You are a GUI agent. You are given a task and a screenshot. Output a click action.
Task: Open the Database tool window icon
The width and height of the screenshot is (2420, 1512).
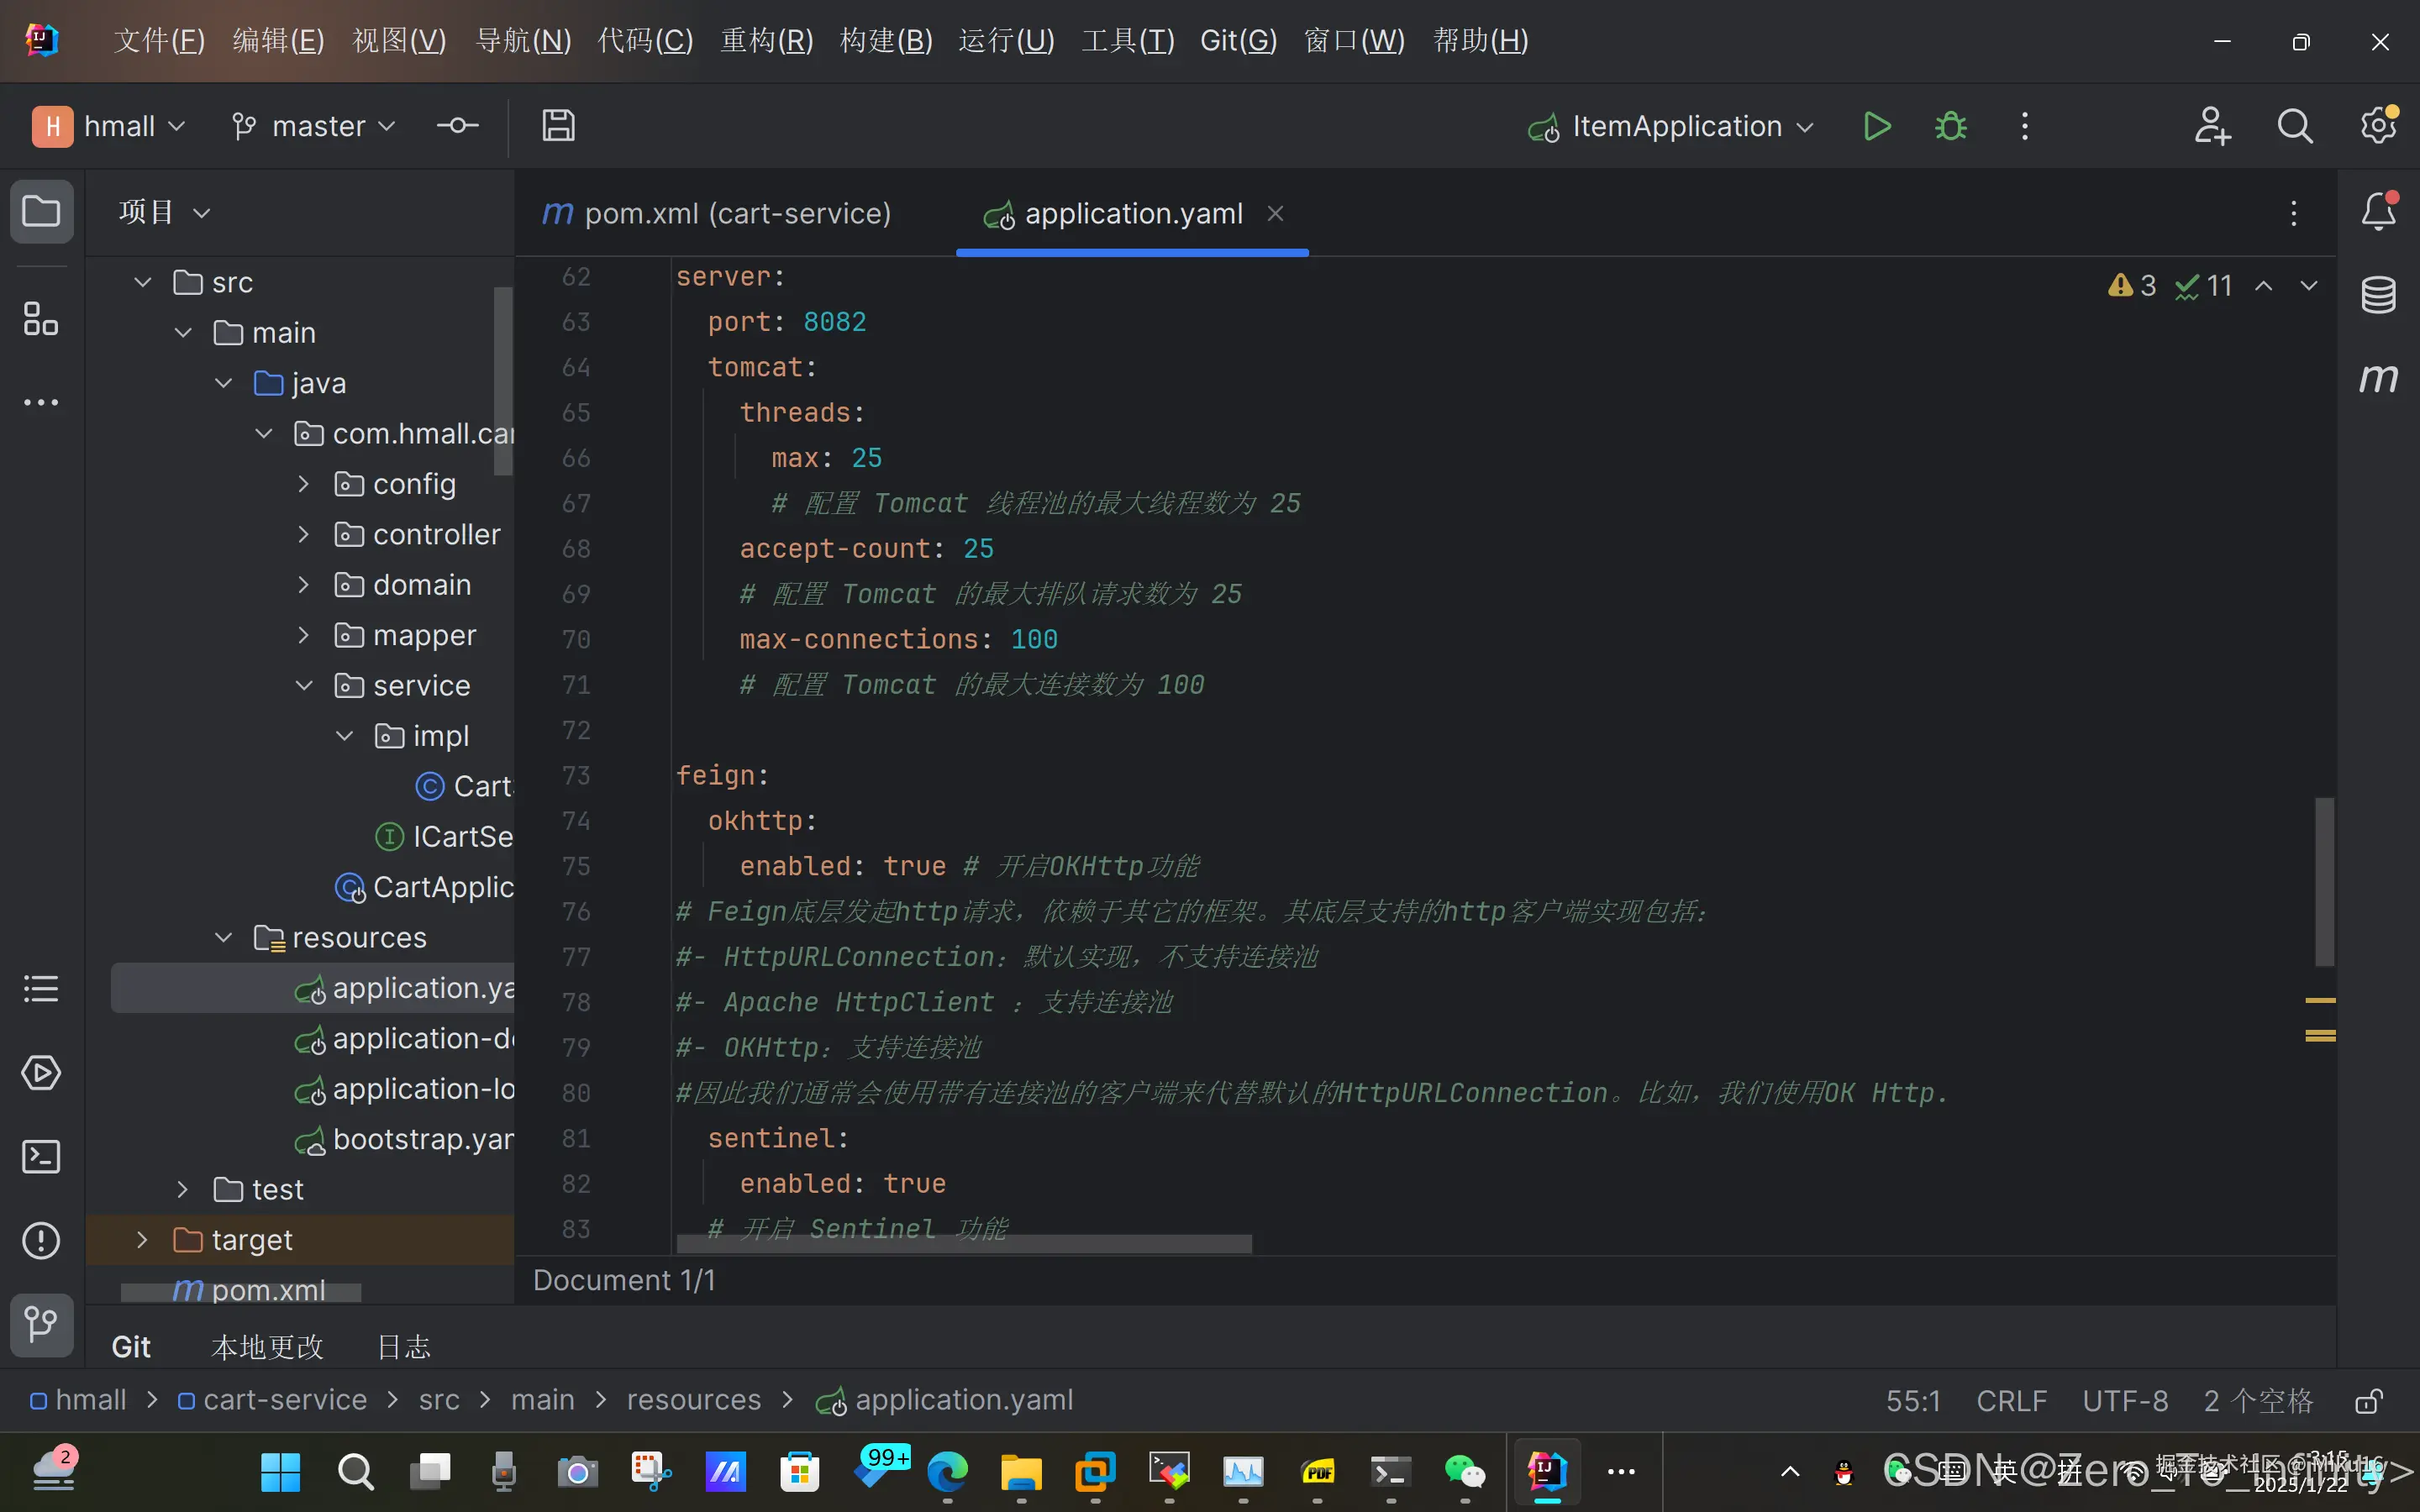coord(2378,295)
